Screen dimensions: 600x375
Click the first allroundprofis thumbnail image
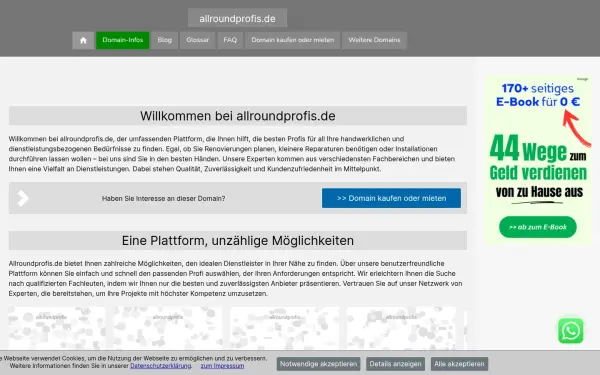pyautogui.click(x=57, y=328)
